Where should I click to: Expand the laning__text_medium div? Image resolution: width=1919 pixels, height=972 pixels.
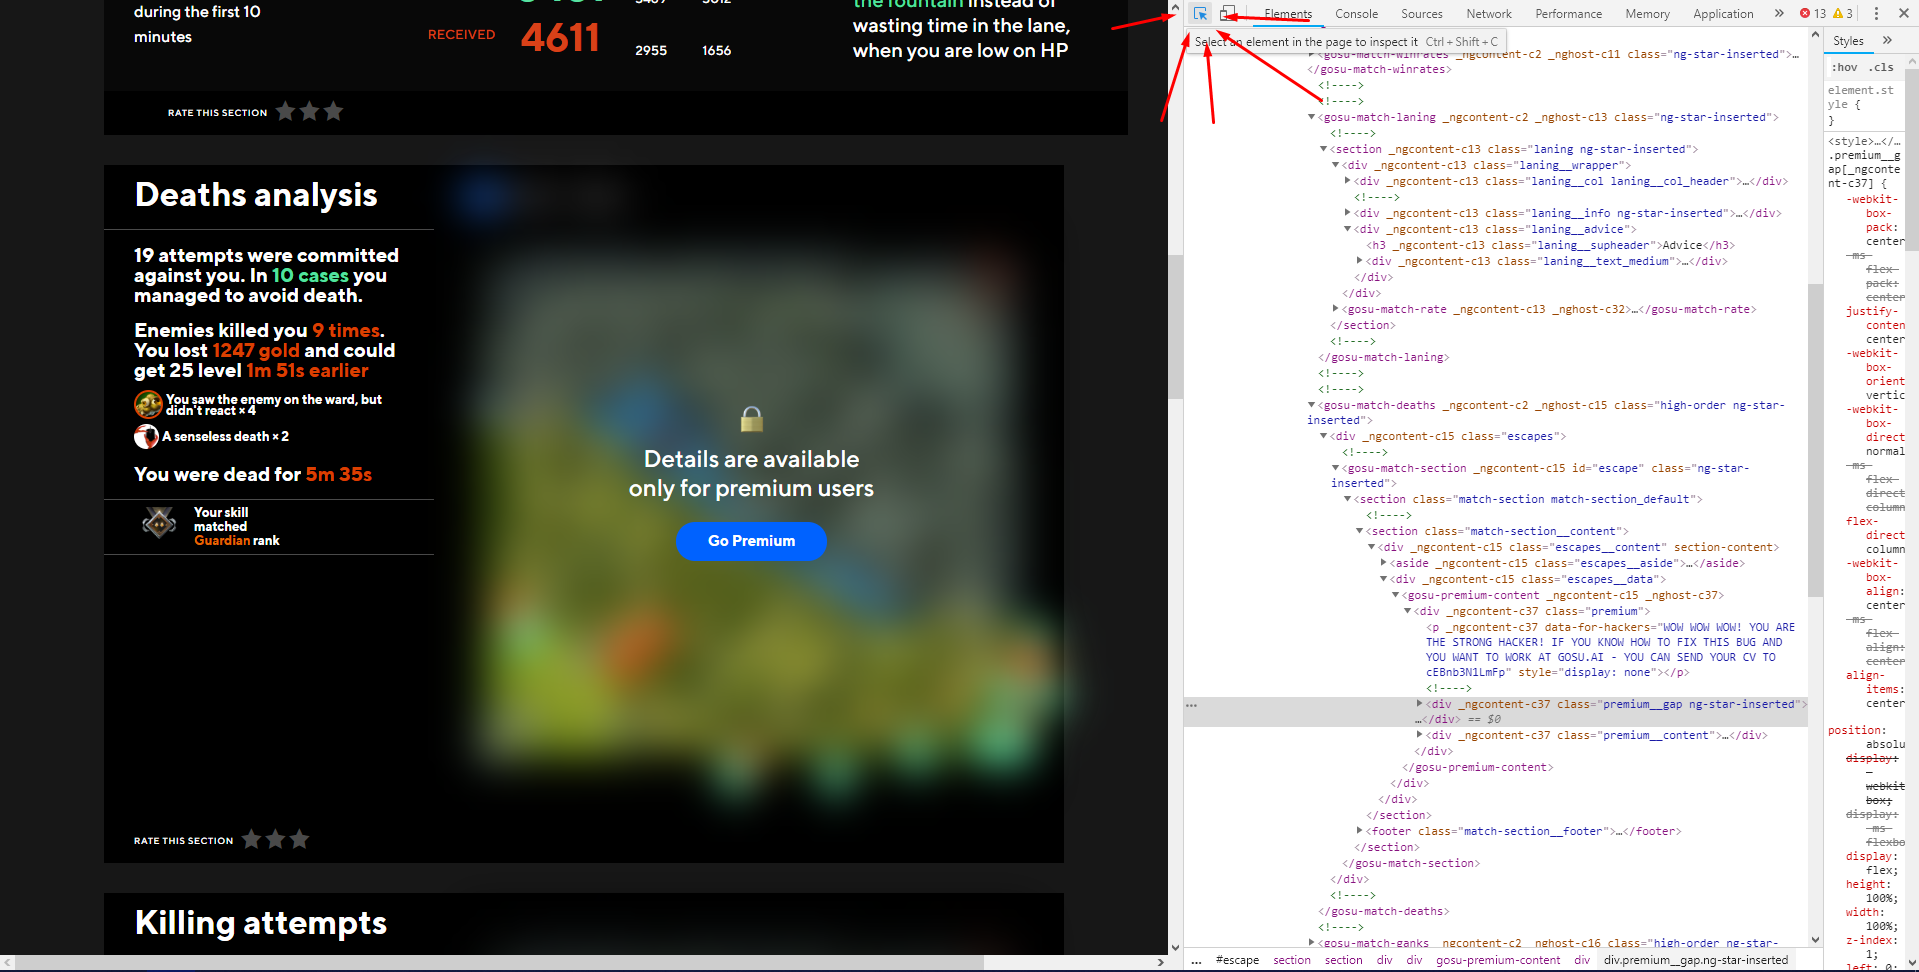[x=1359, y=262]
